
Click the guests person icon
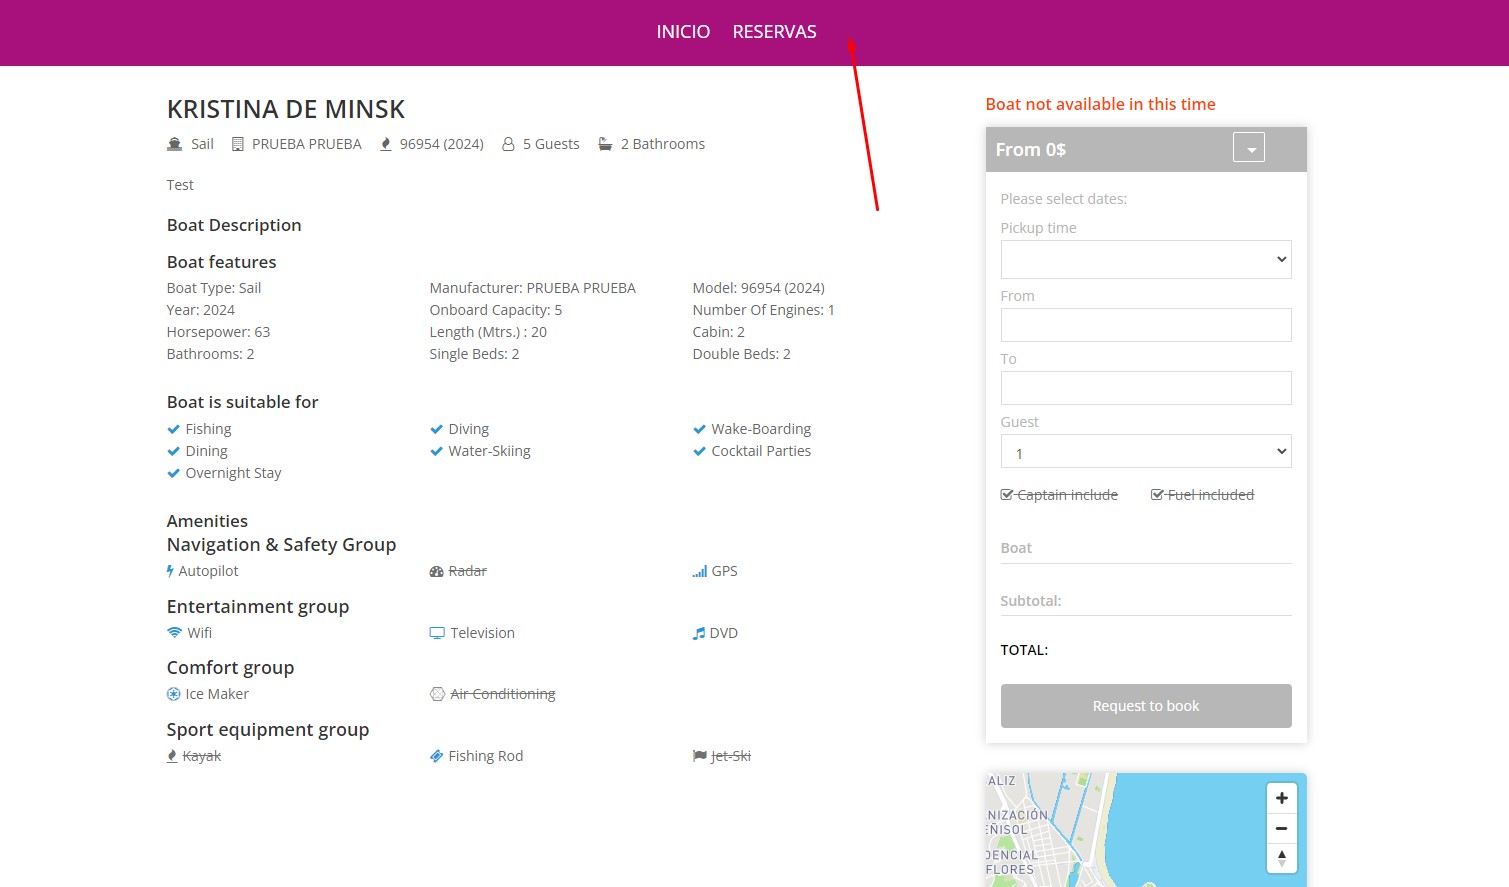click(508, 144)
